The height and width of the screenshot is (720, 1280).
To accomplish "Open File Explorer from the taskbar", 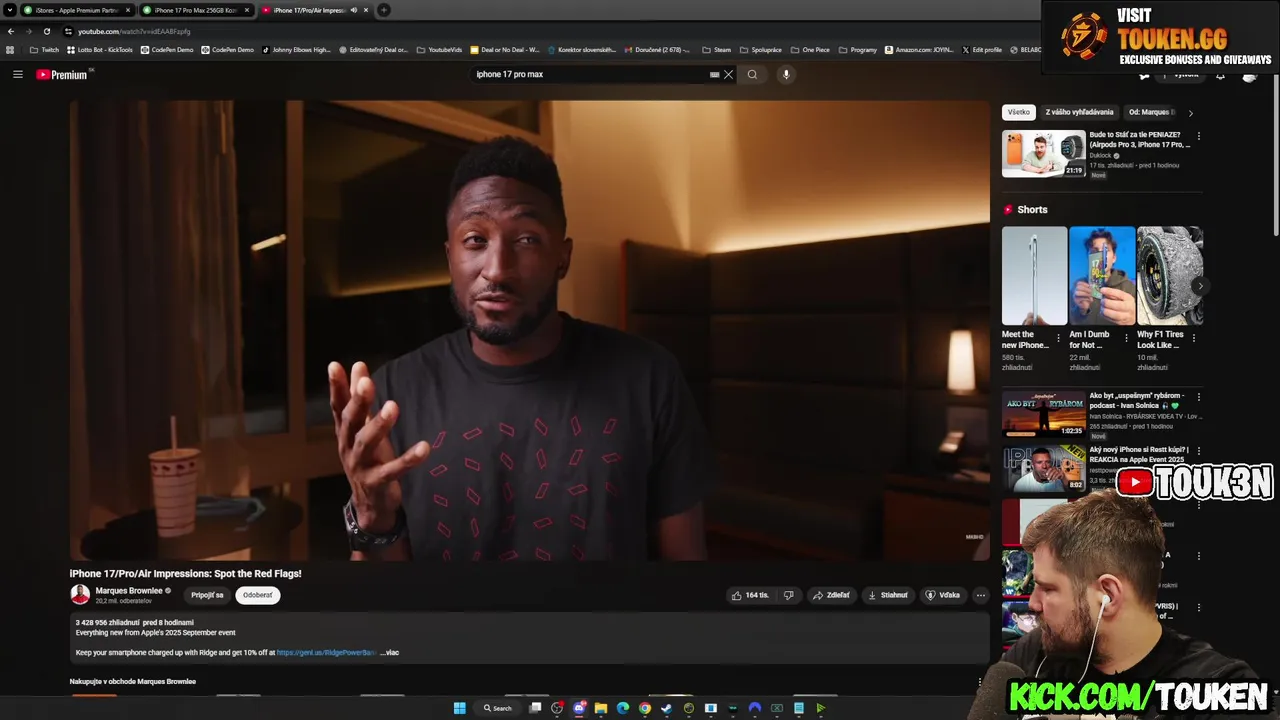I will point(601,708).
